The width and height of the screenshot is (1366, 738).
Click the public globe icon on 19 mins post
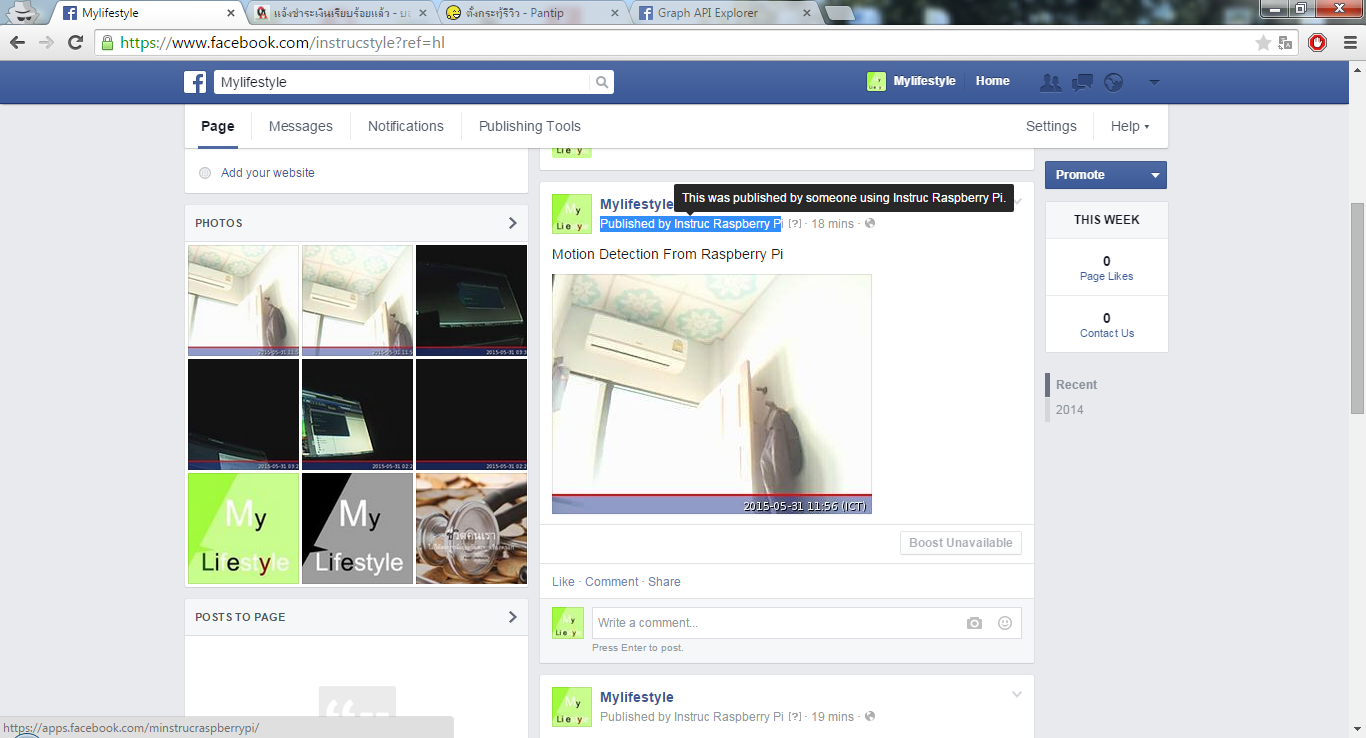coord(870,717)
